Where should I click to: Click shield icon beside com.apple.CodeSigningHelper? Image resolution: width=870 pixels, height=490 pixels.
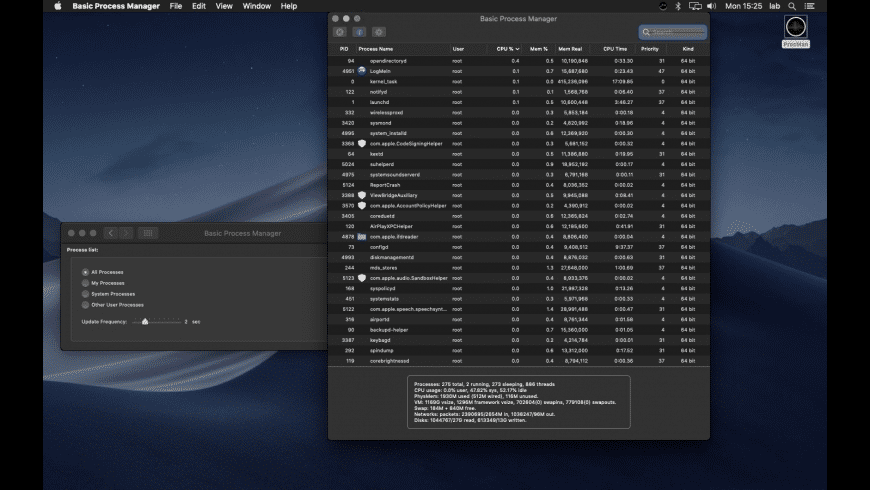(362, 144)
